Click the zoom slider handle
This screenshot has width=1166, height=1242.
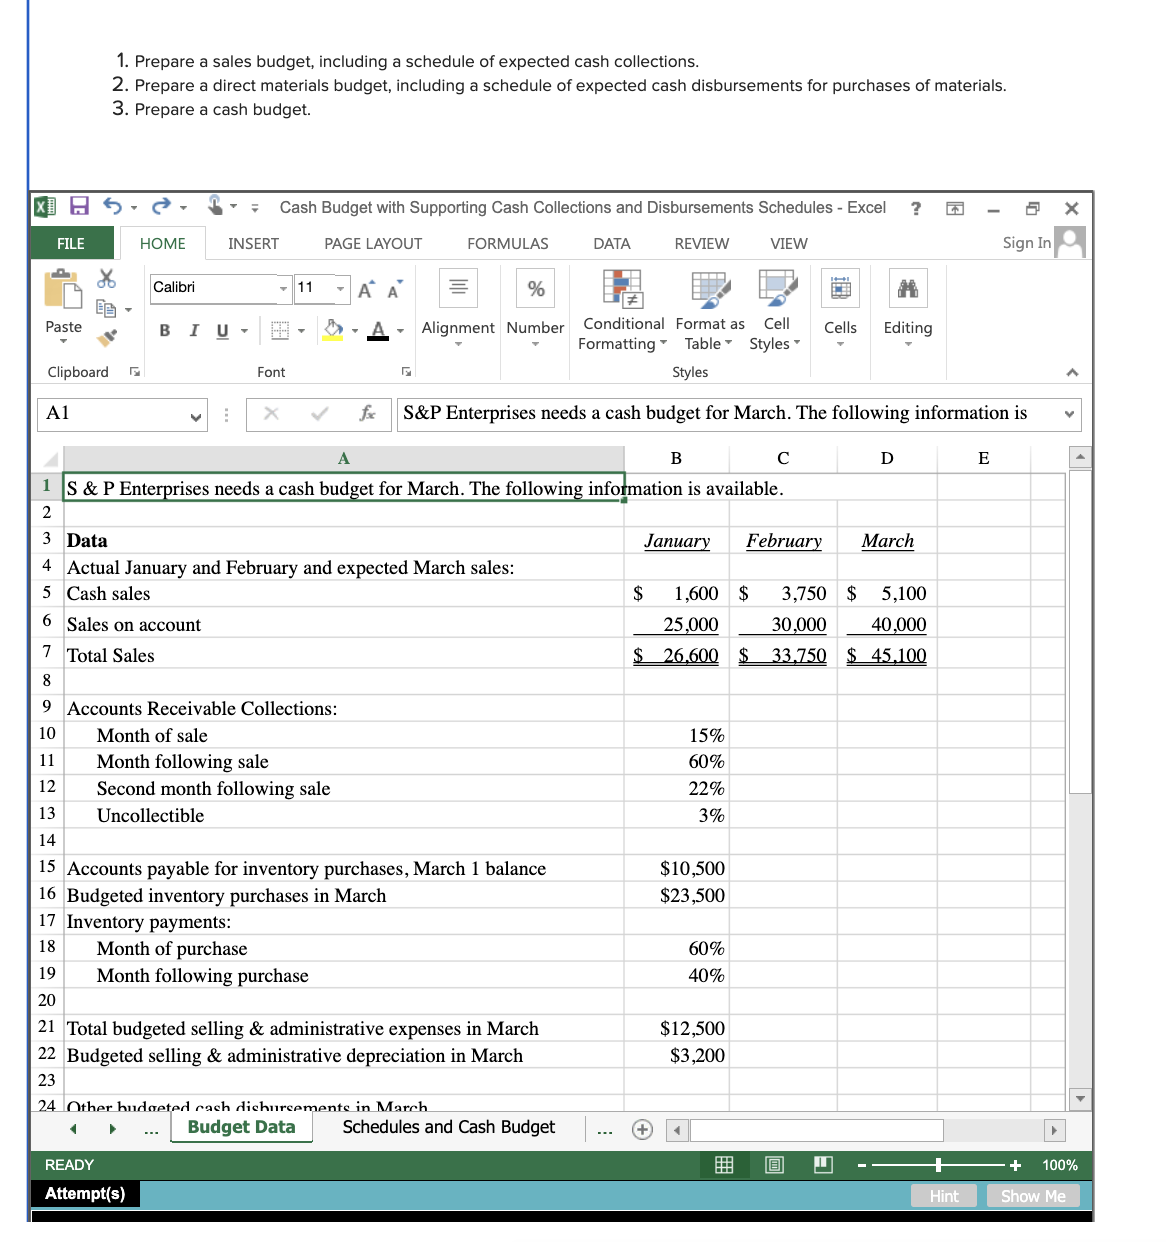(938, 1165)
